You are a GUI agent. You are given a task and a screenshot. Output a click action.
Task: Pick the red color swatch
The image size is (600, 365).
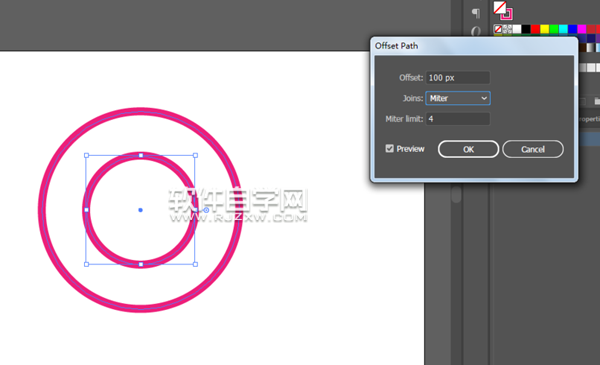[x=535, y=29]
